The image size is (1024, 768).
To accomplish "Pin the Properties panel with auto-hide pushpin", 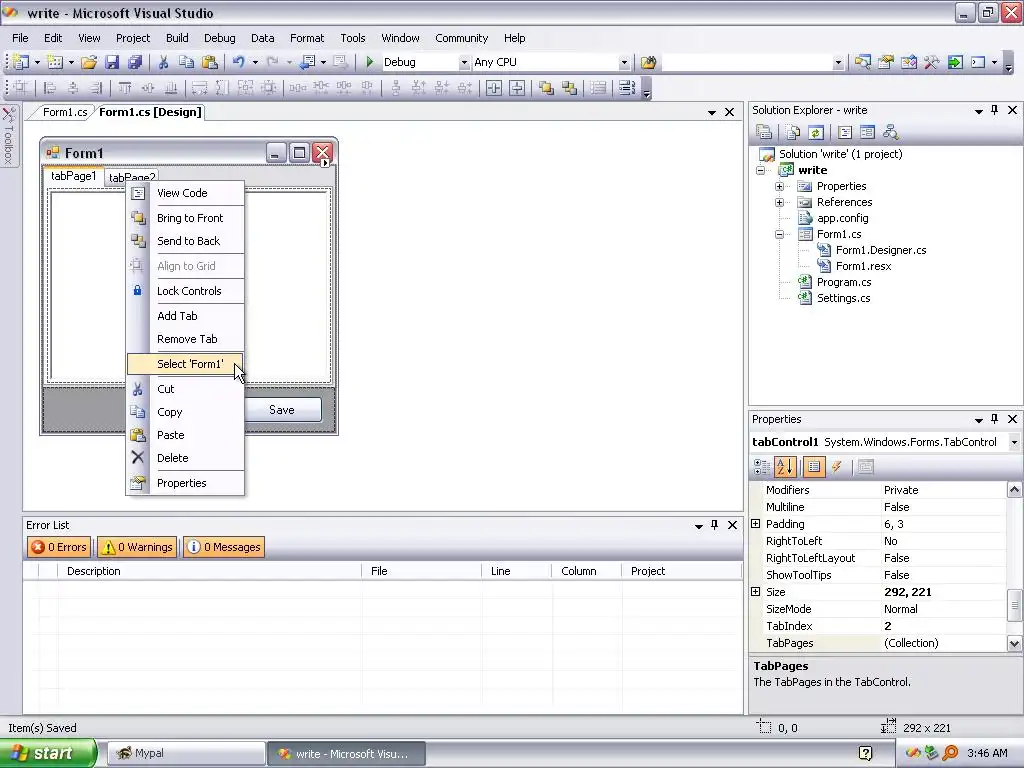I will point(995,419).
